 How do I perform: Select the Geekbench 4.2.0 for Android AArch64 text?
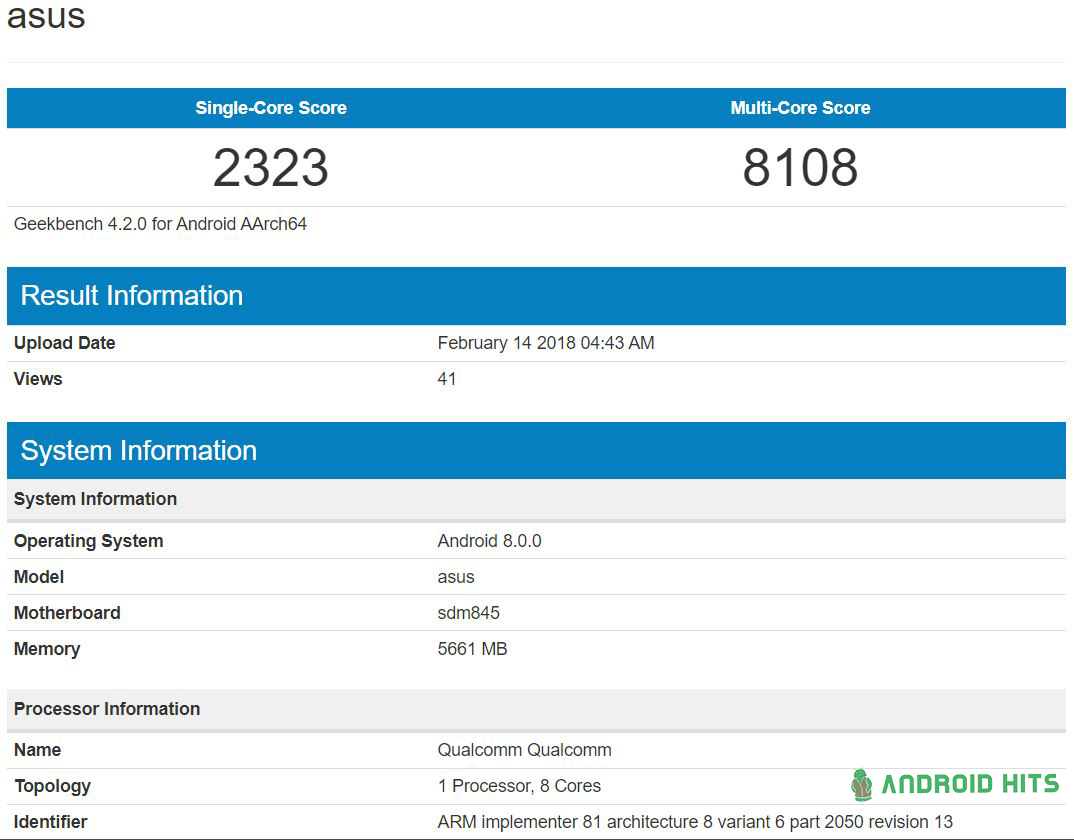click(x=160, y=224)
